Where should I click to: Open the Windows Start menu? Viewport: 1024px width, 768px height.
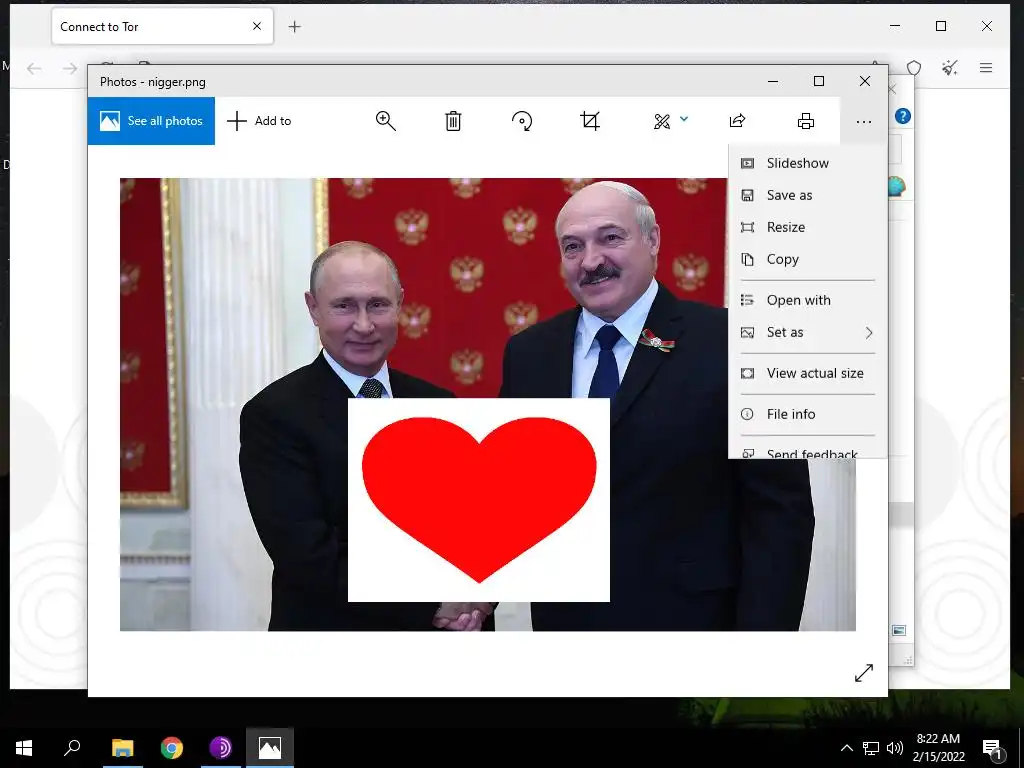[24, 748]
